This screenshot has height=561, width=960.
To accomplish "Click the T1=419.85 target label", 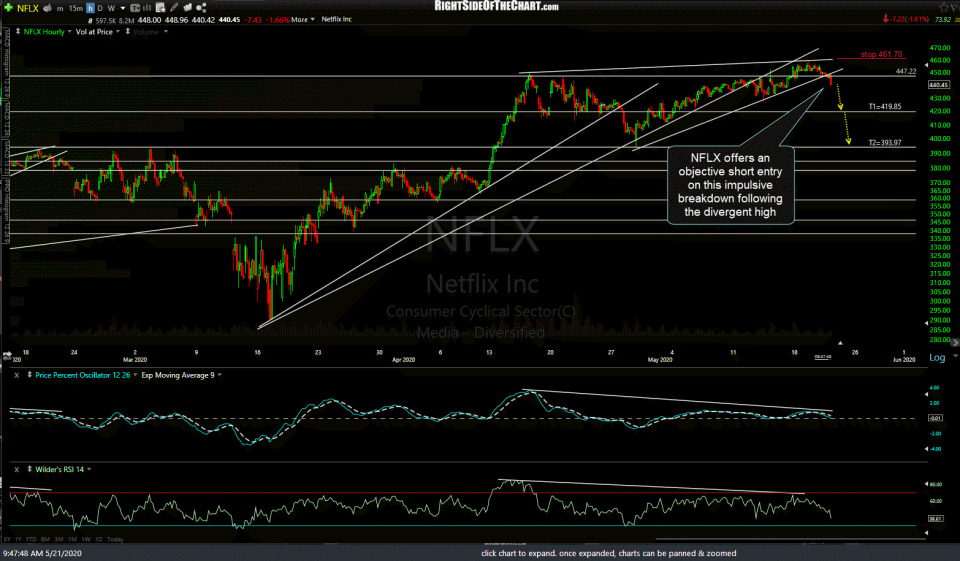I will click(885, 107).
